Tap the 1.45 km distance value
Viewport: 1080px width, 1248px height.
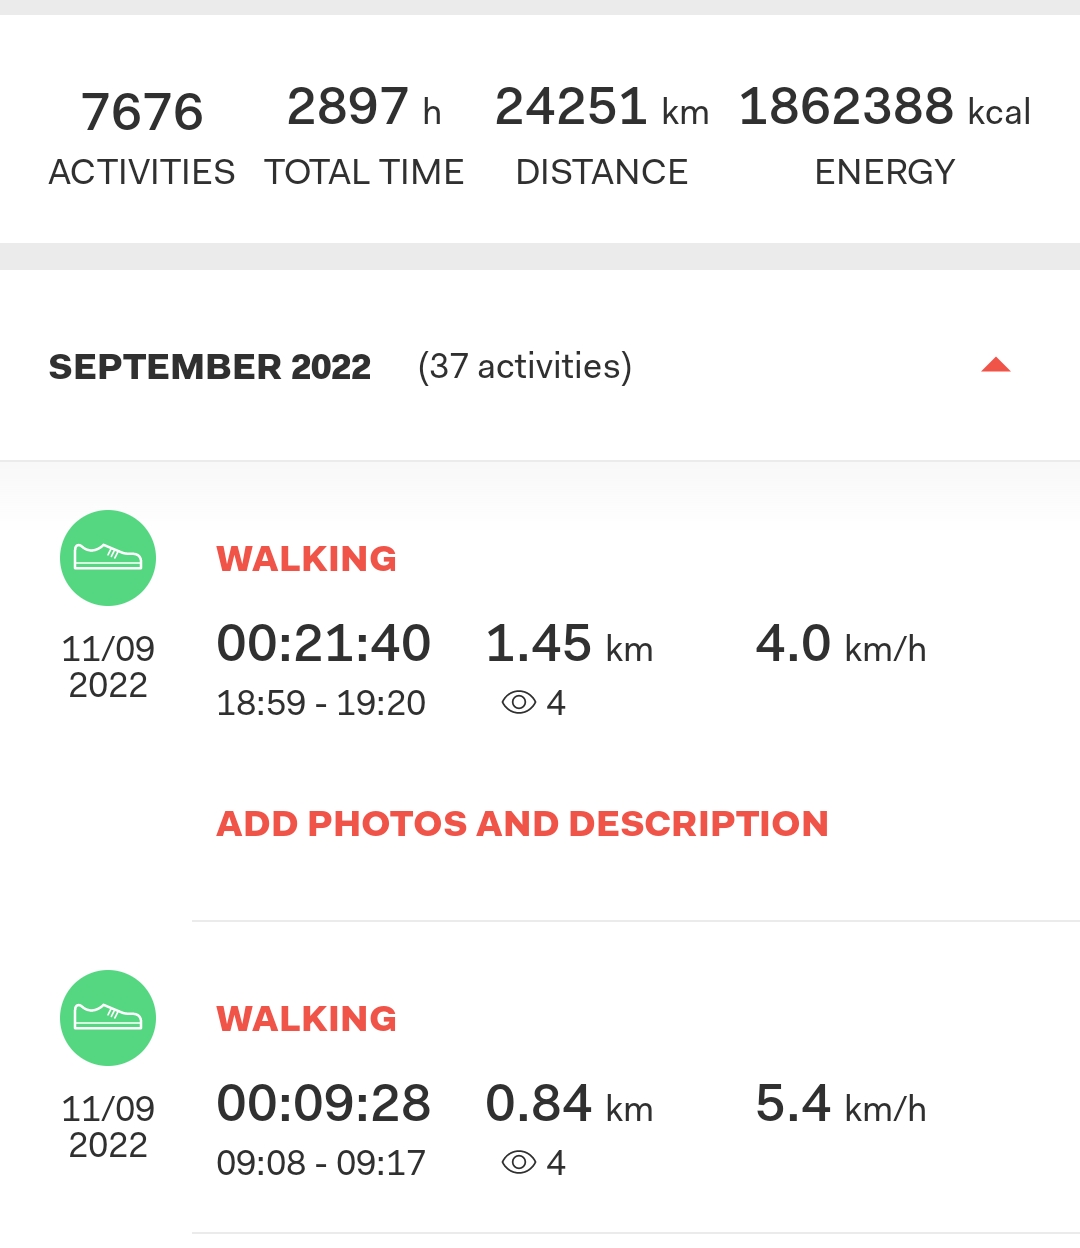click(x=569, y=643)
